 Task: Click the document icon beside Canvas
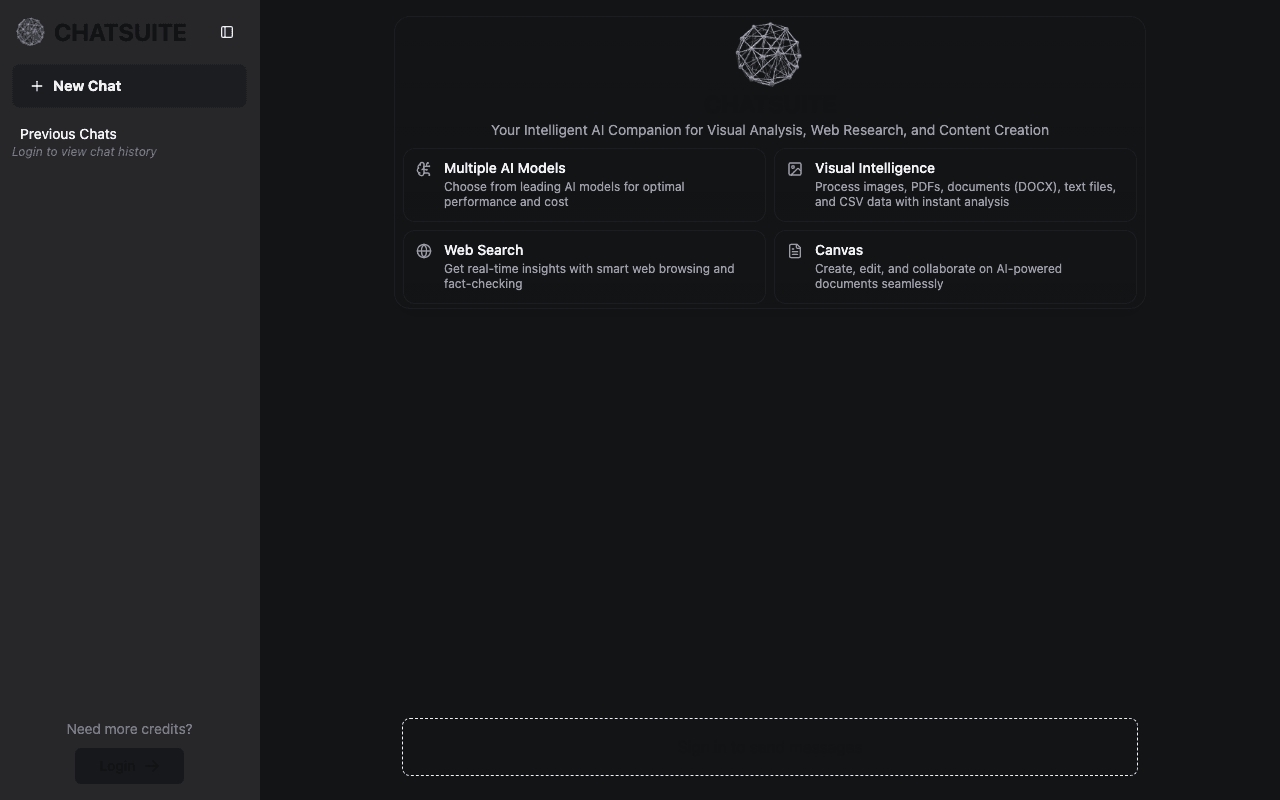click(795, 251)
